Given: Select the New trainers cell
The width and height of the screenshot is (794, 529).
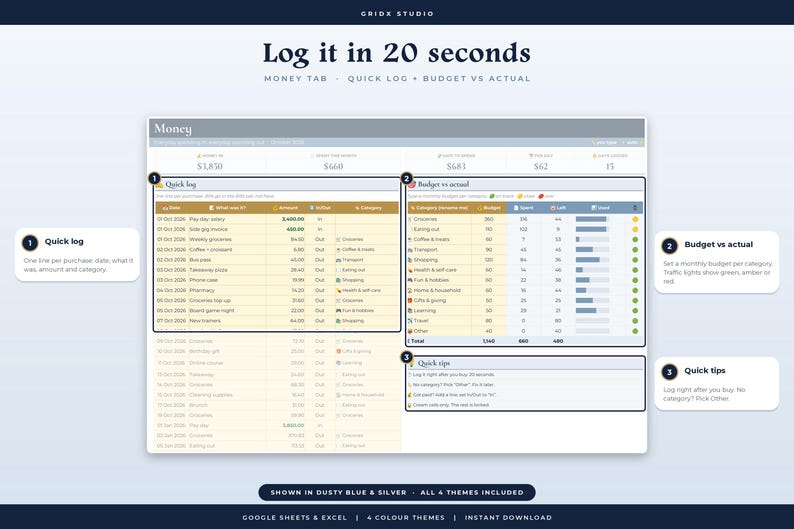Looking at the screenshot, I should point(205,321).
